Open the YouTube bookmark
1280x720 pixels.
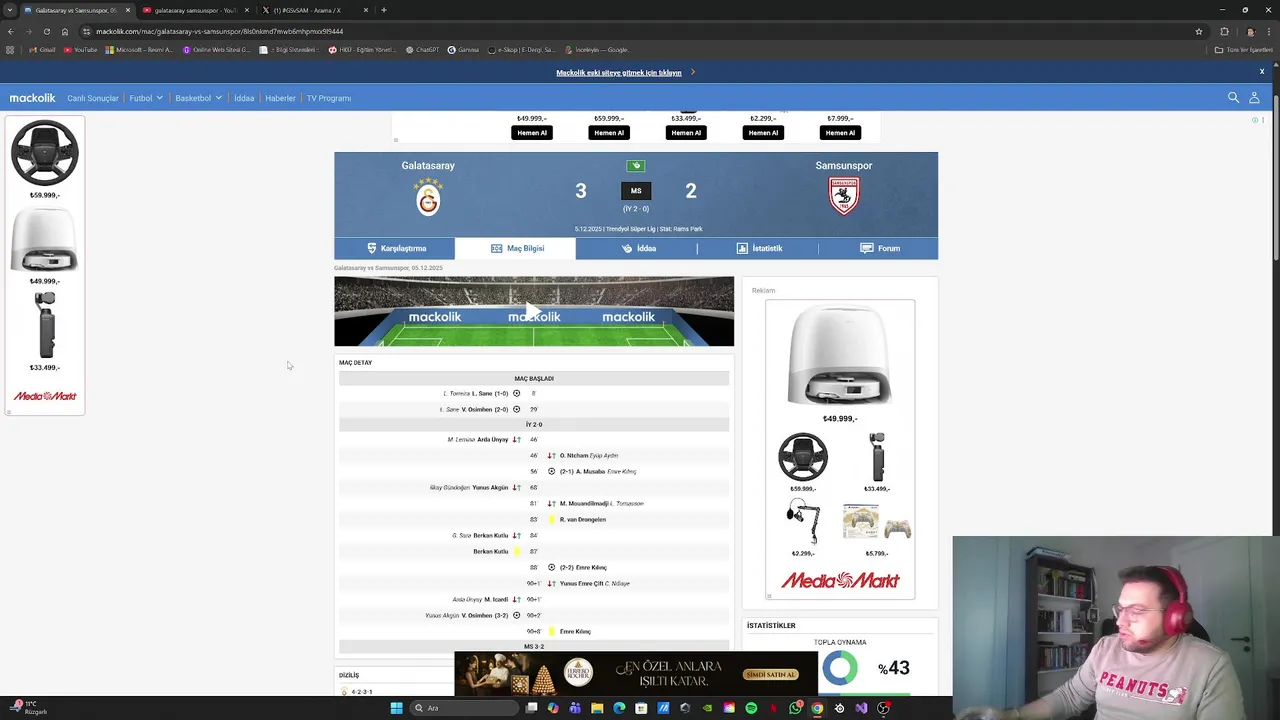(80, 50)
